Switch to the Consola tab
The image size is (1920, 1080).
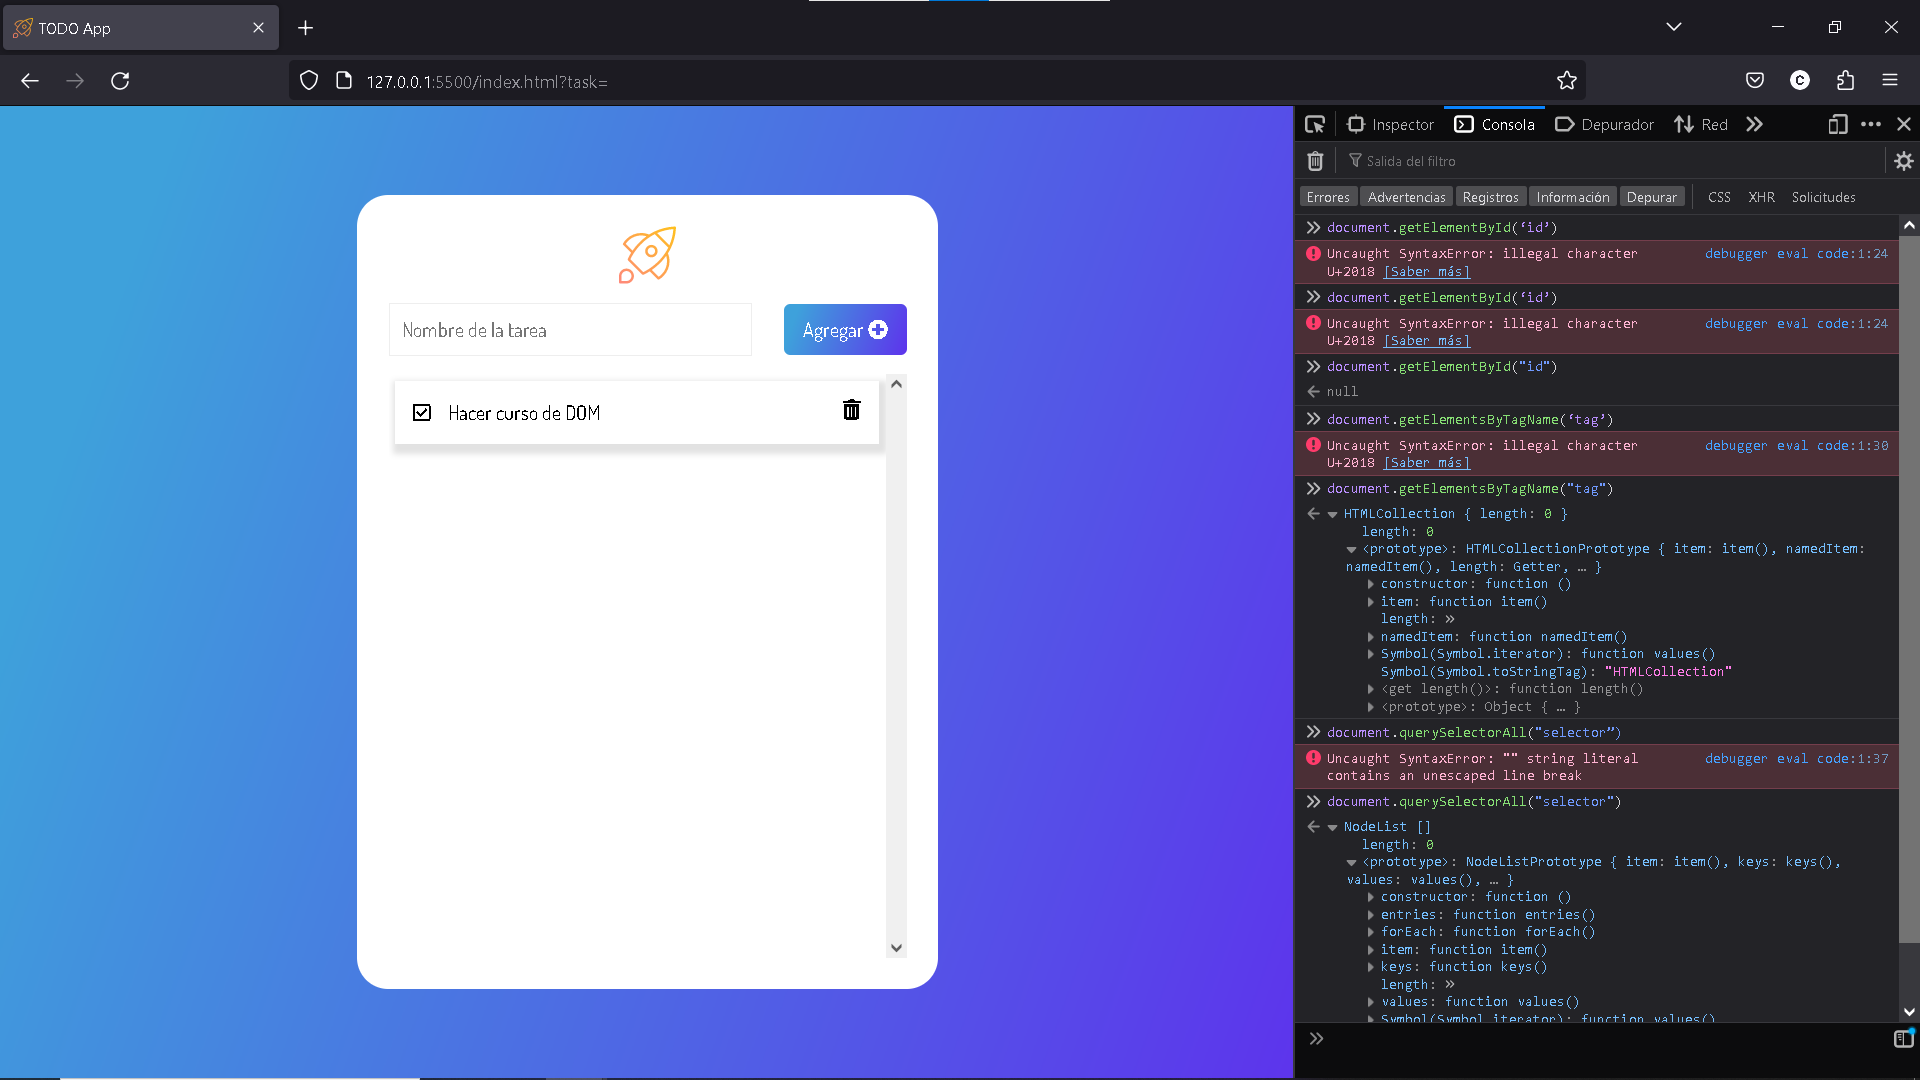pyautogui.click(x=1495, y=125)
